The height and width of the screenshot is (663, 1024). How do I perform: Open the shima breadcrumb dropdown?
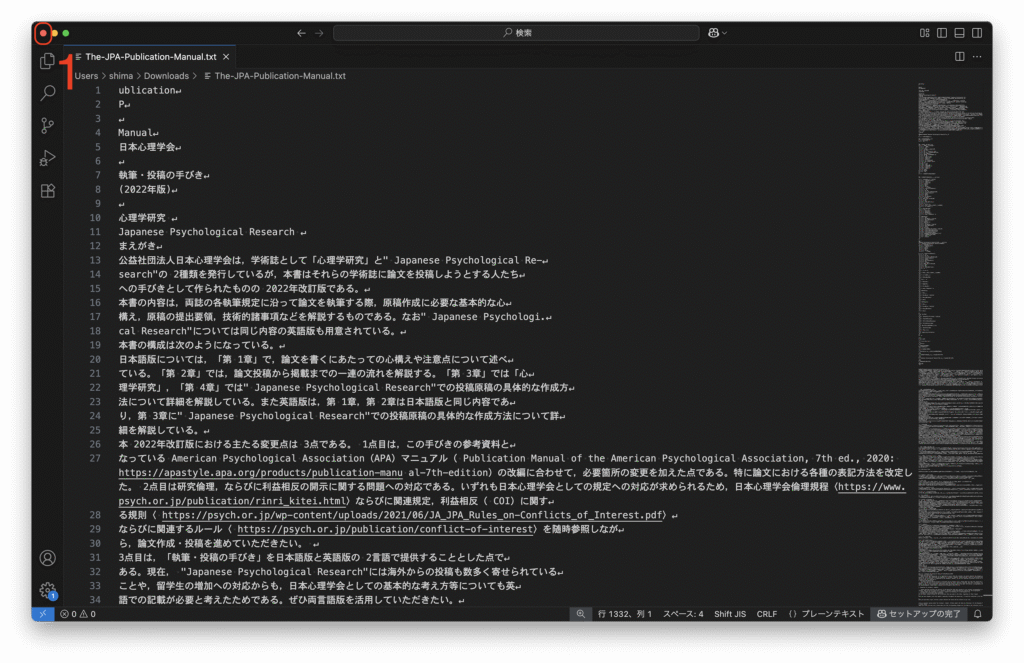coord(121,76)
